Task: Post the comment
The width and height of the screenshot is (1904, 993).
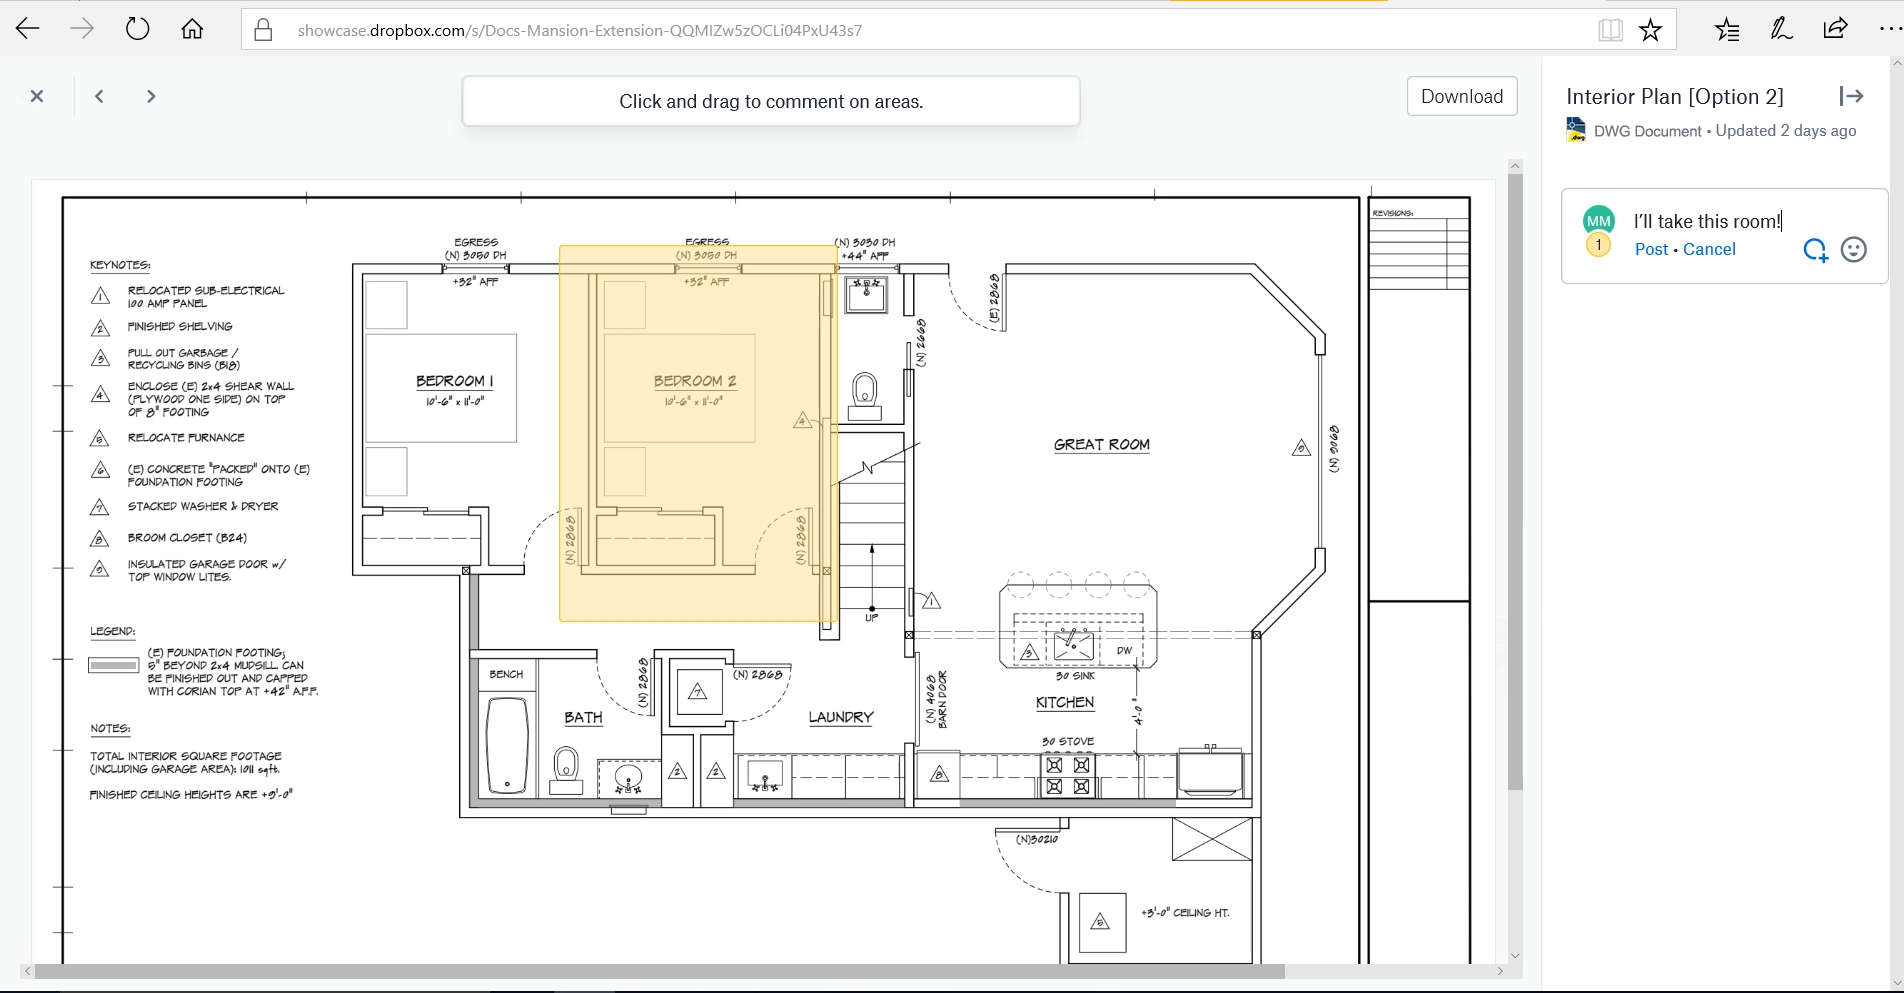Action: pyautogui.click(x=1651, y=250)
